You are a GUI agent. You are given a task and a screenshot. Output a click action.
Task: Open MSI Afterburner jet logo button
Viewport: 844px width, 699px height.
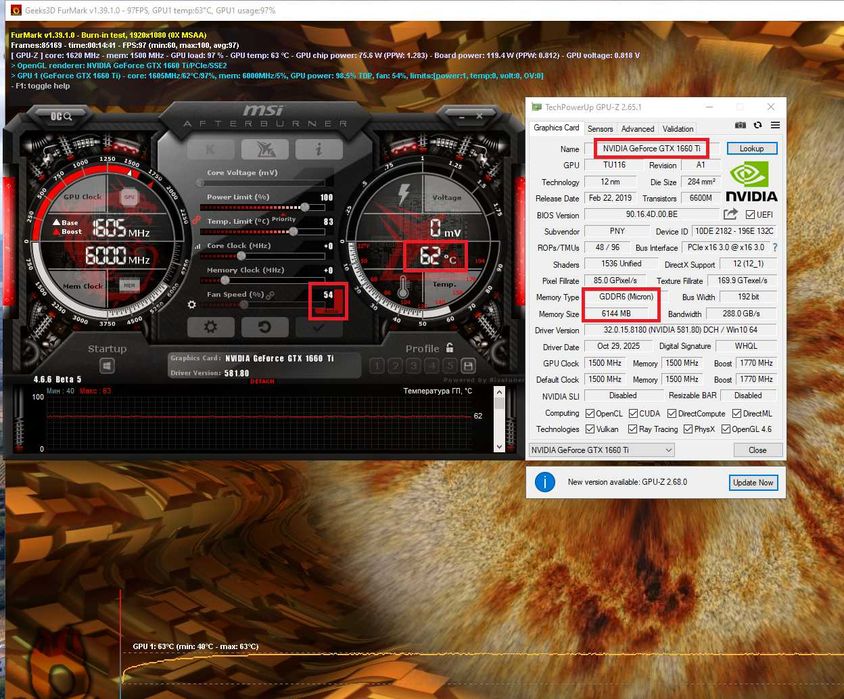[265, 149]
